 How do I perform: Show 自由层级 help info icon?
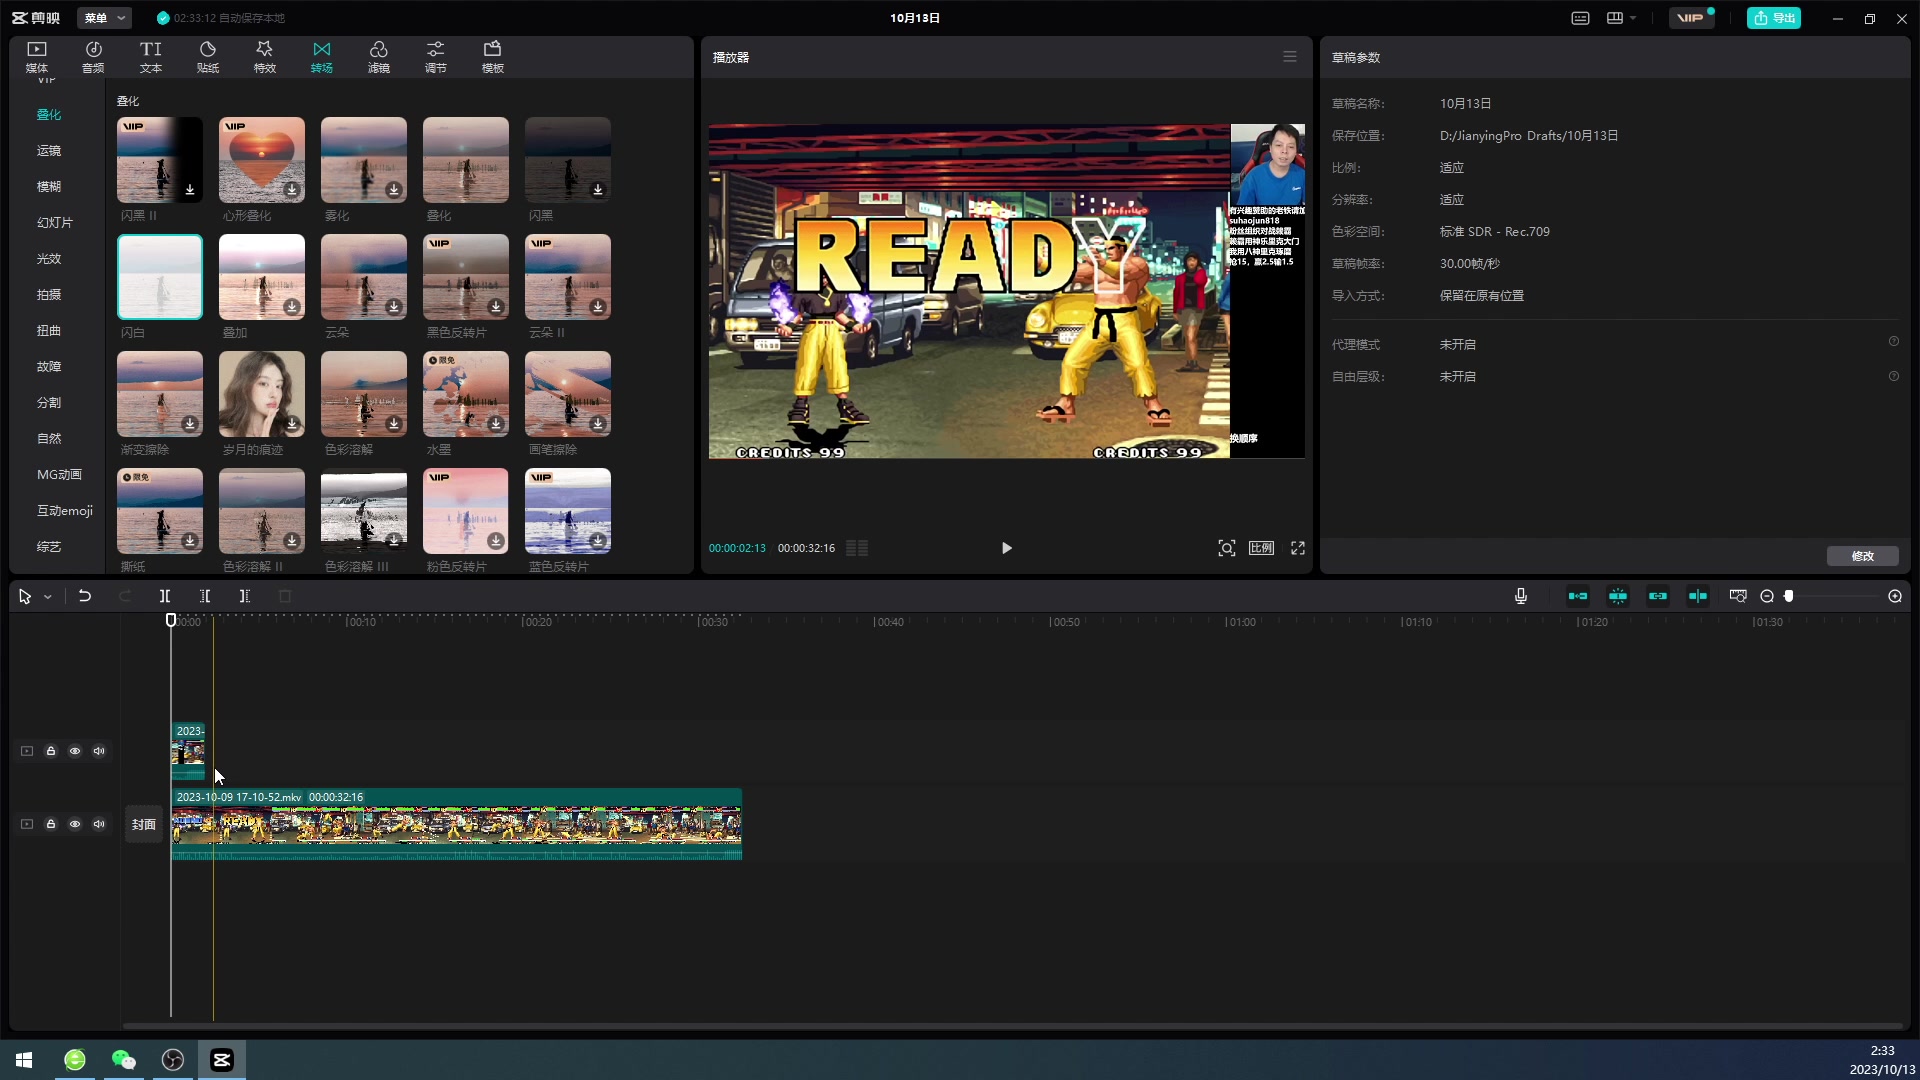point(1894,377)
